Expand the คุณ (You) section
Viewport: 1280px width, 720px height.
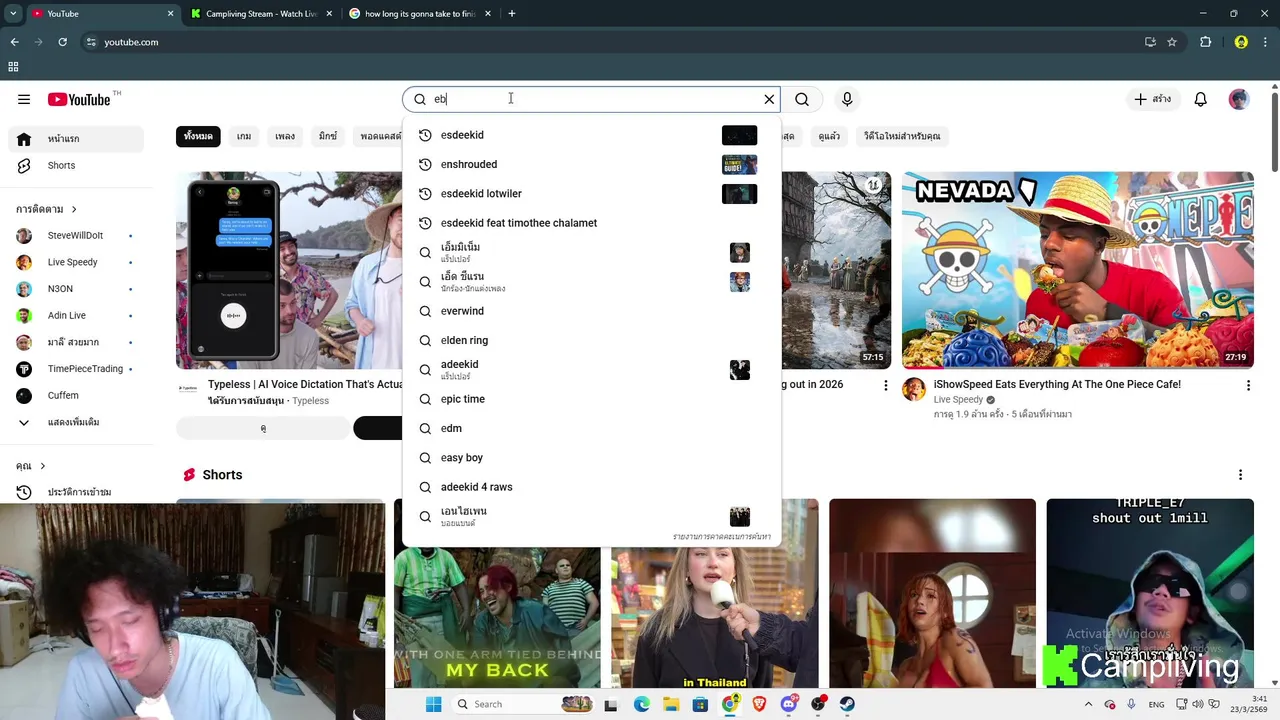coord(31,466)
